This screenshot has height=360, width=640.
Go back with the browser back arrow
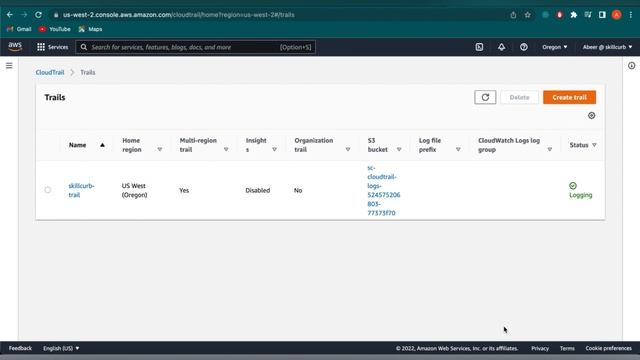(10, 15)
